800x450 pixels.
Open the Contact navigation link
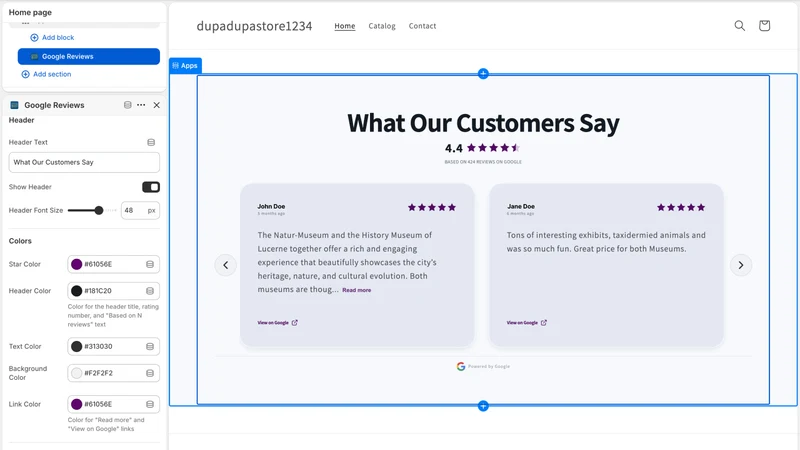point(422,26)
